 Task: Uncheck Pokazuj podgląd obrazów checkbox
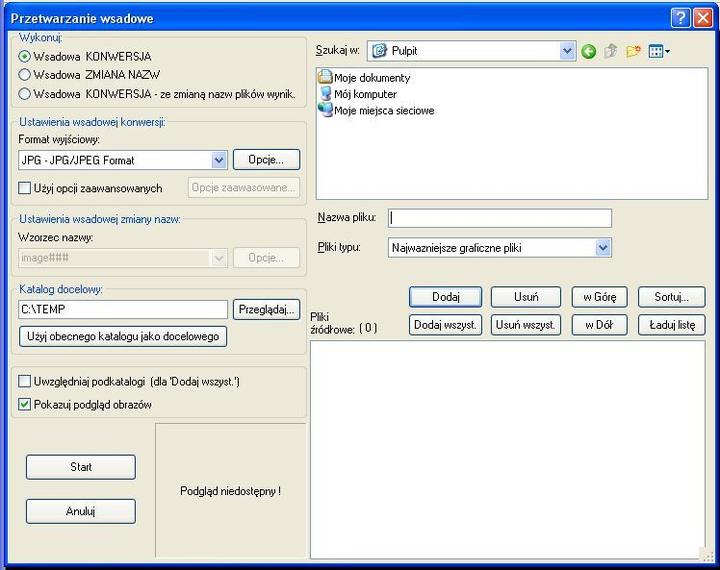pos(26,405)
